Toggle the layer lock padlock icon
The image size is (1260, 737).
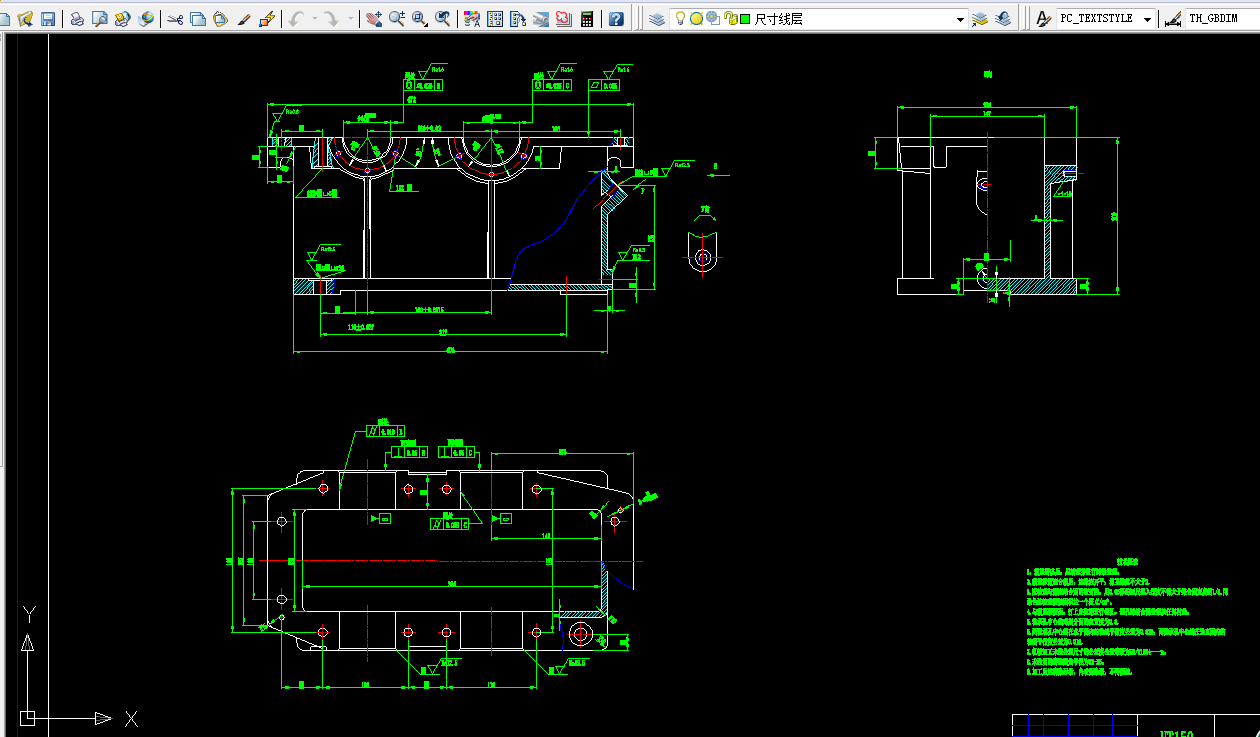730,19
